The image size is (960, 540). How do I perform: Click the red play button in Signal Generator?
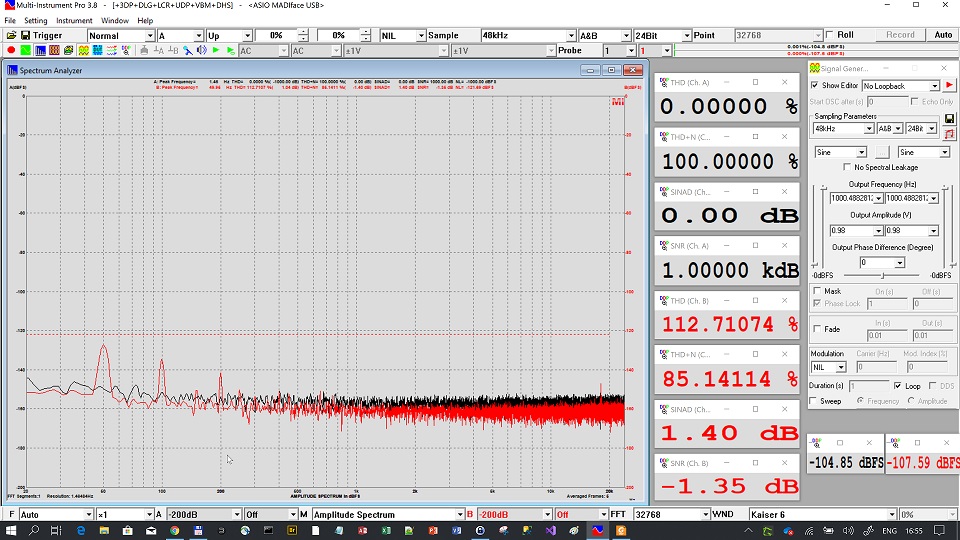[949, 86]
